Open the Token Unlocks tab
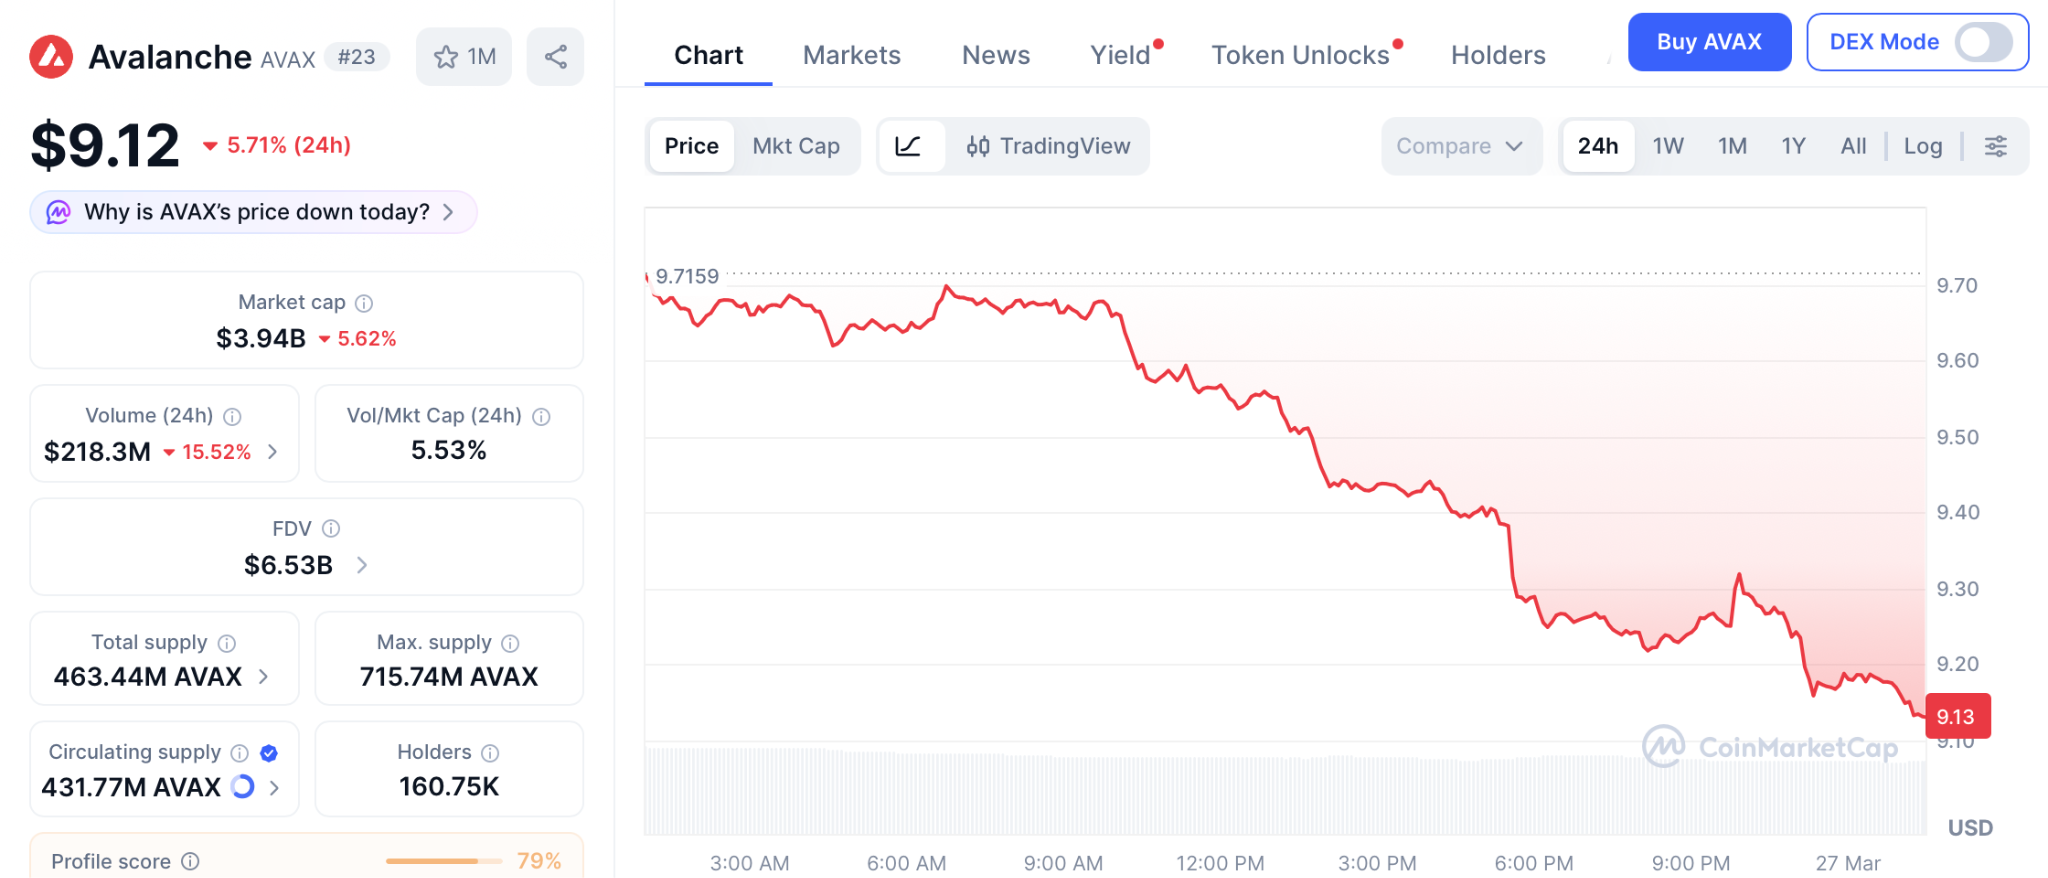The width and height of the screenshot is (2048, 878). point(1300,55)
